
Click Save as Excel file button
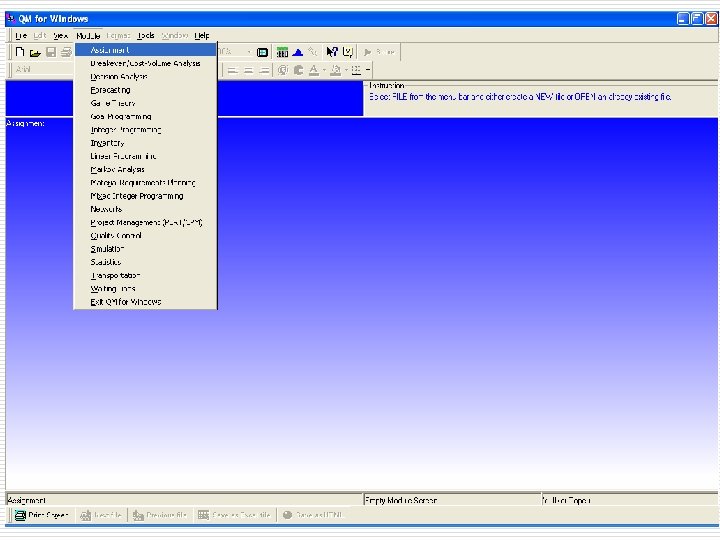point(234,515)
